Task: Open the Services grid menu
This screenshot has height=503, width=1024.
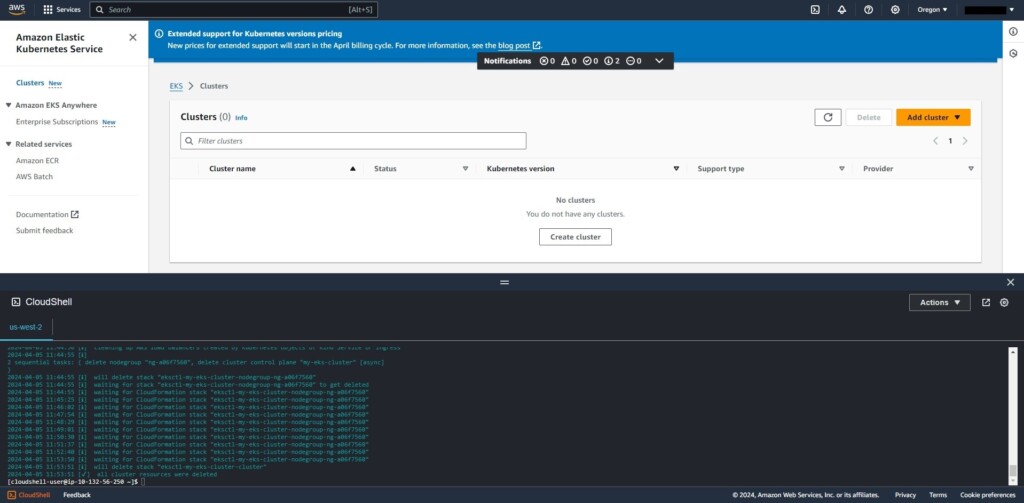Action: tap(62, 10)
